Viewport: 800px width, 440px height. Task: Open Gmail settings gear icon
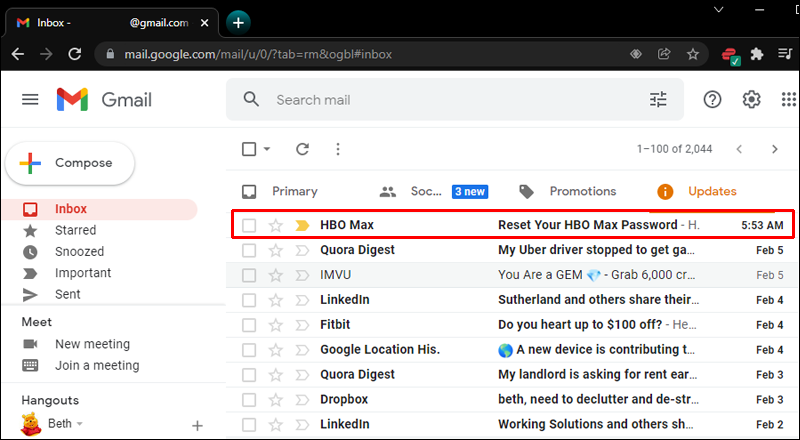point(751,100)
